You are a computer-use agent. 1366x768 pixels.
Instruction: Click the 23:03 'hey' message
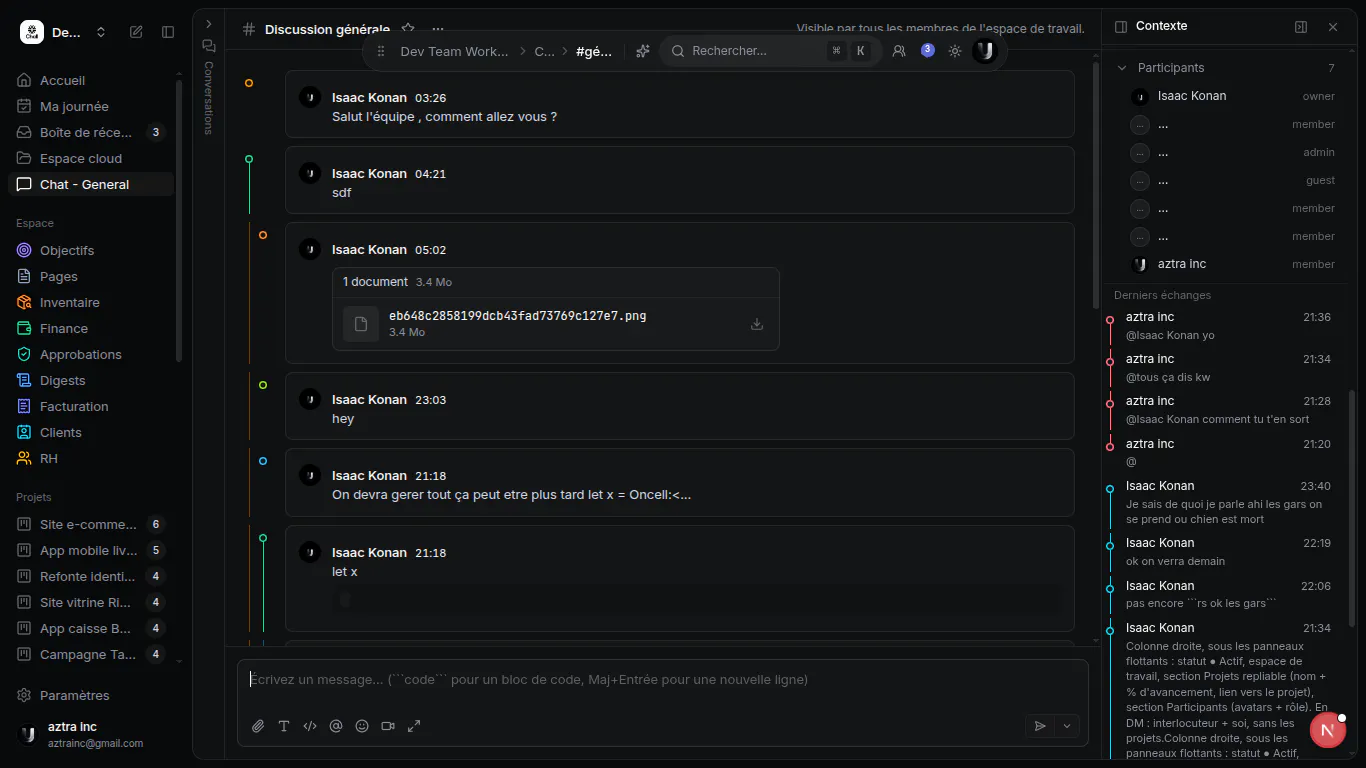pos(680,406)
